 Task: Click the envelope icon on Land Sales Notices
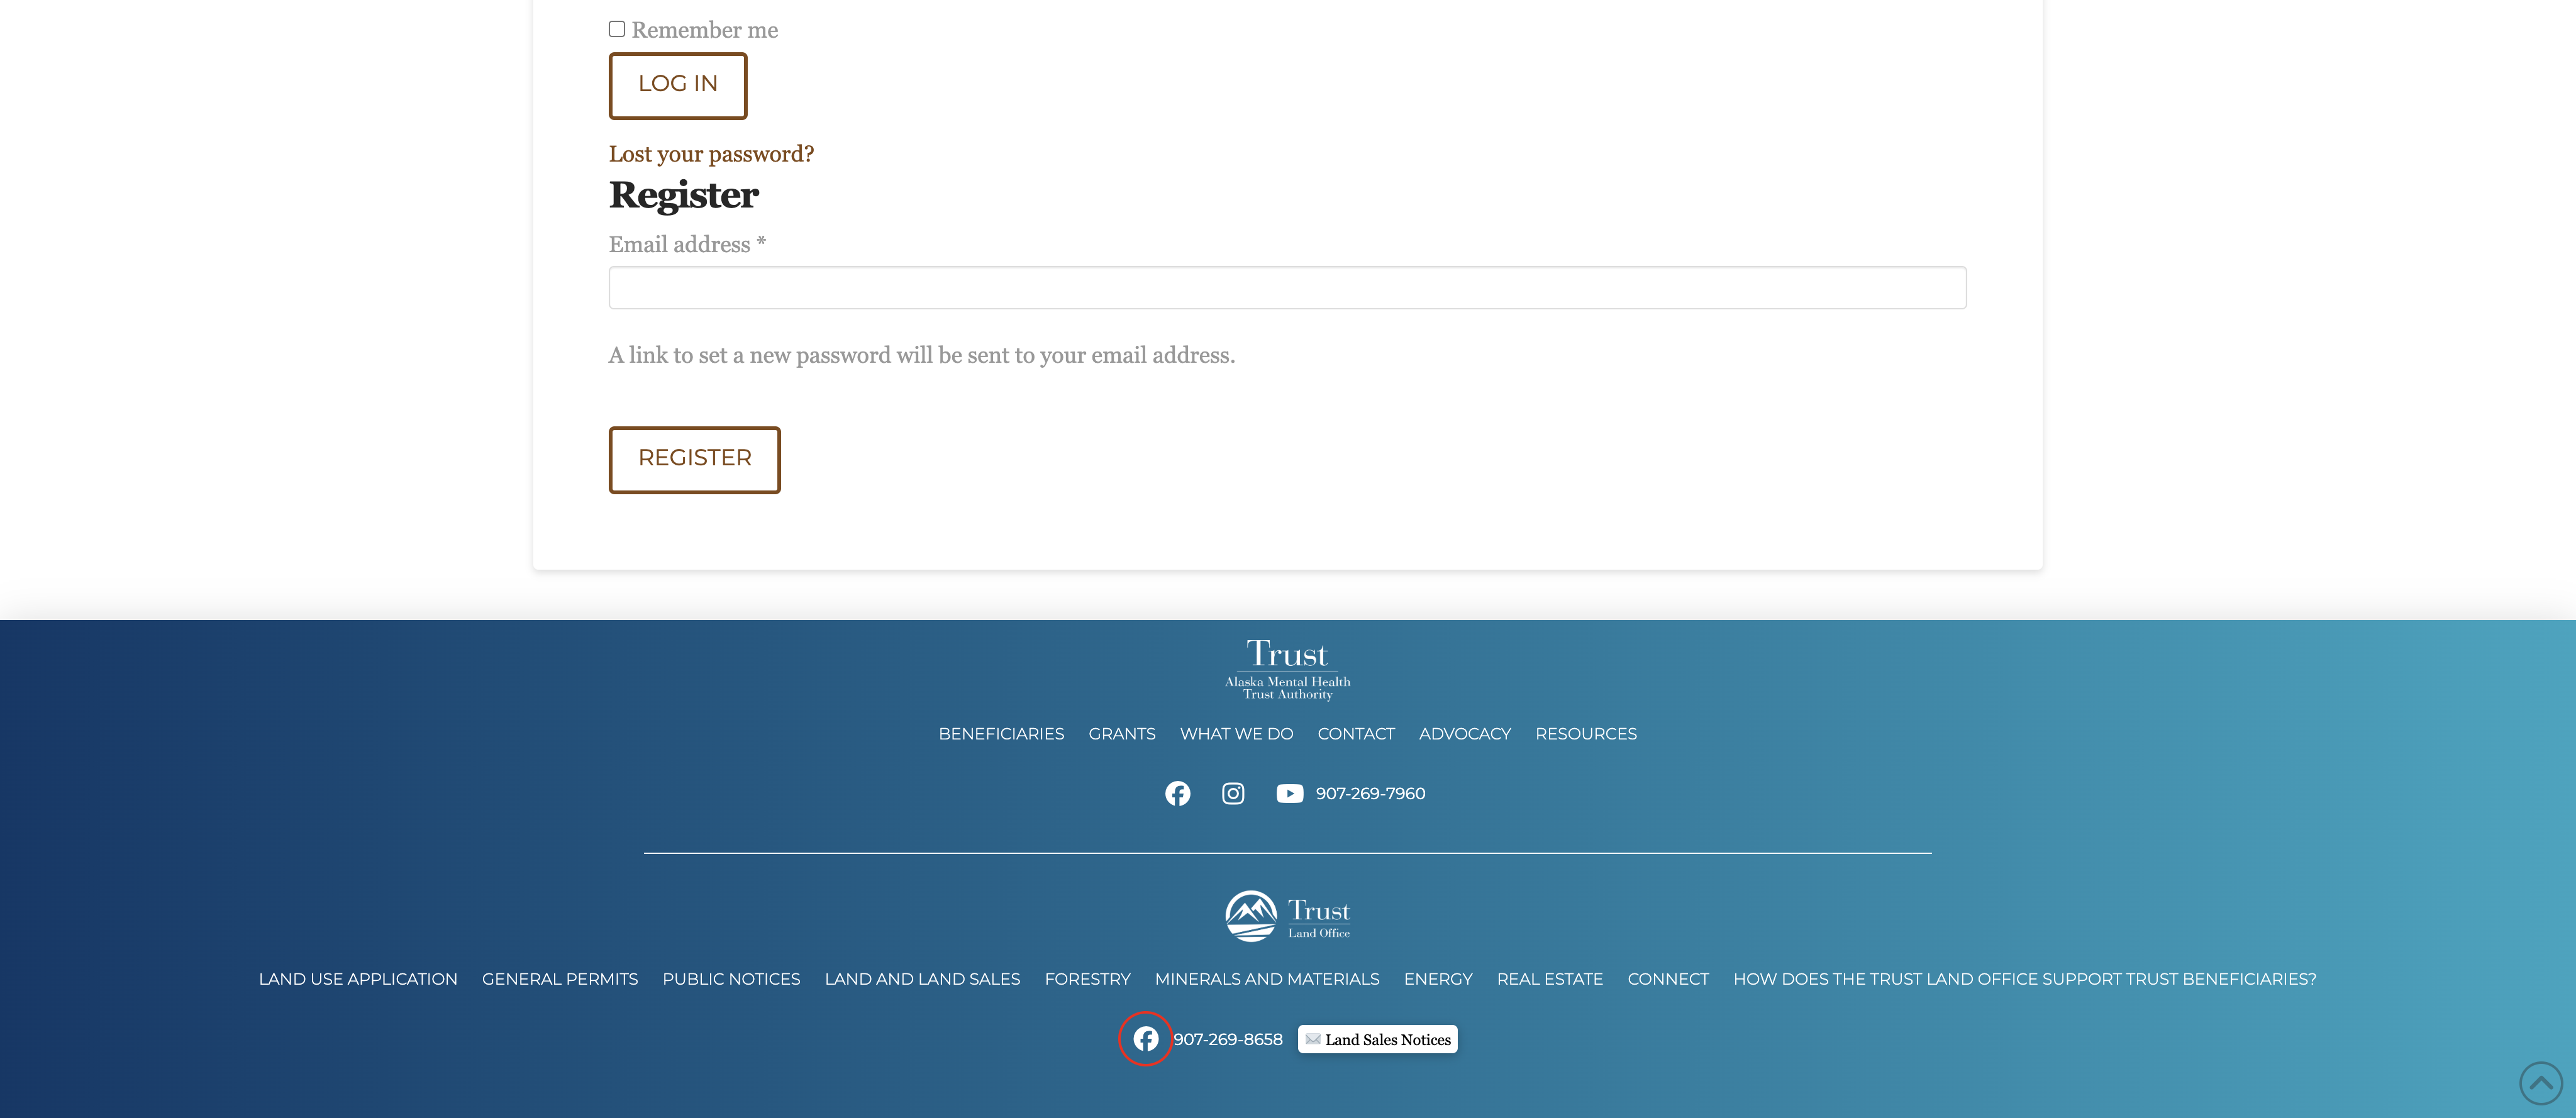coord(1313,1039)
